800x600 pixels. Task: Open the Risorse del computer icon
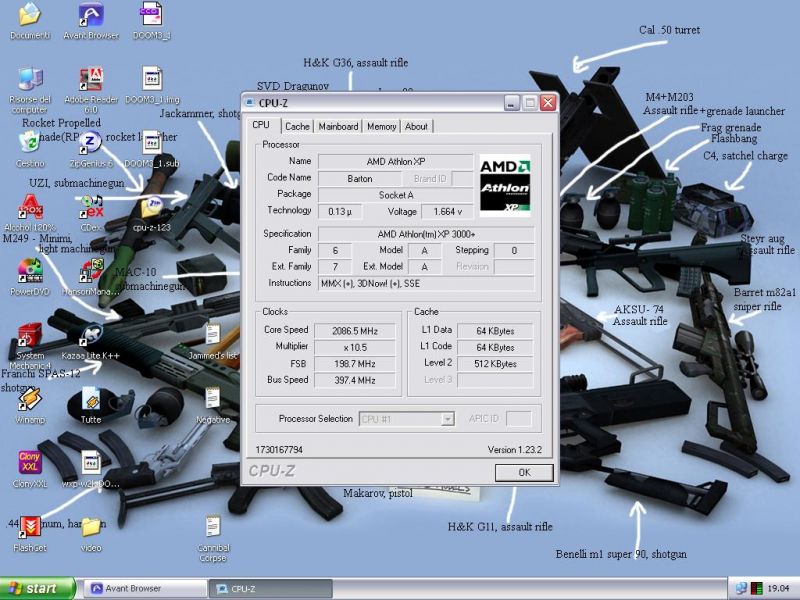pos(30,80)
